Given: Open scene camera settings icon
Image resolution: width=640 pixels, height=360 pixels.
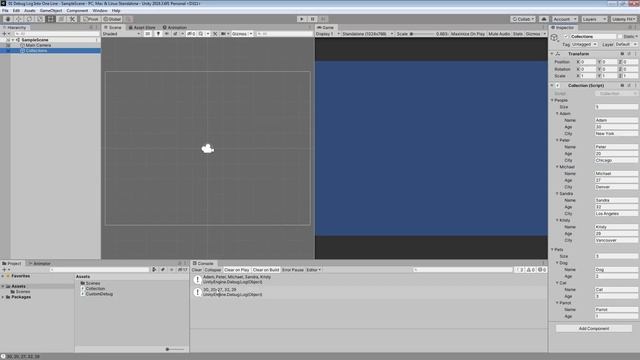Looking at the screenshot, I should click(x=223, y=34).
